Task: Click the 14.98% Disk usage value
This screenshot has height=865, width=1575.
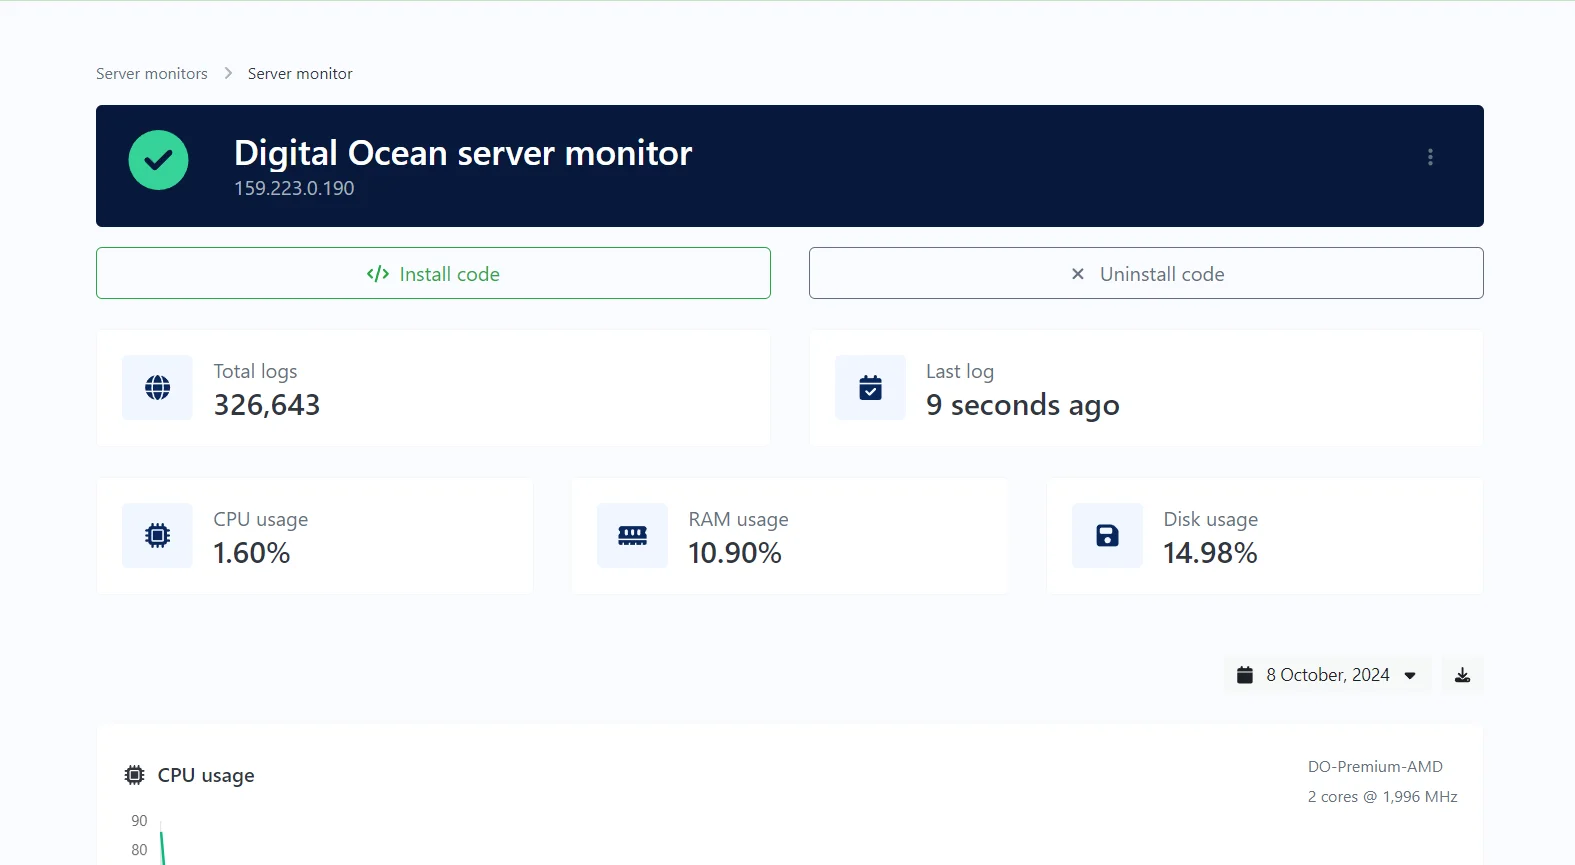Action: 1211,553
